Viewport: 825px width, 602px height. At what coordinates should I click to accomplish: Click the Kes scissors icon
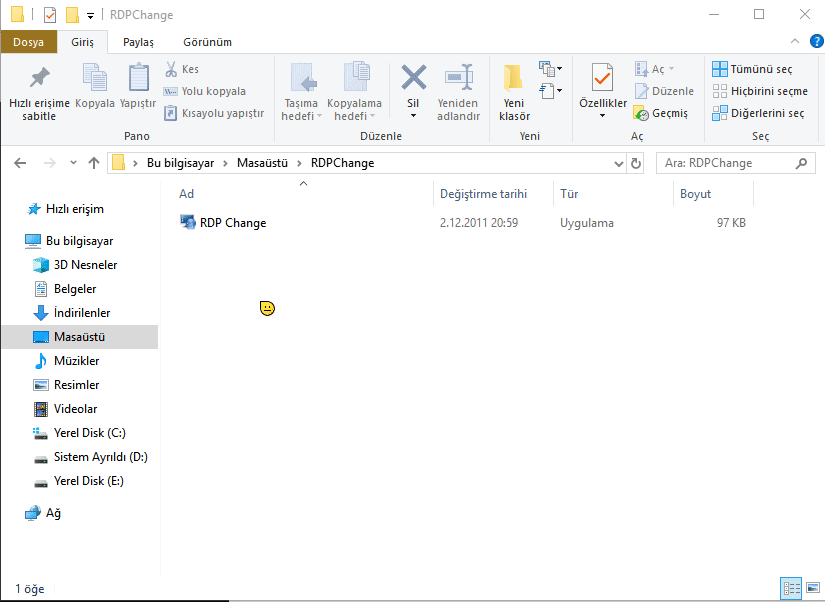pos(171,69)
